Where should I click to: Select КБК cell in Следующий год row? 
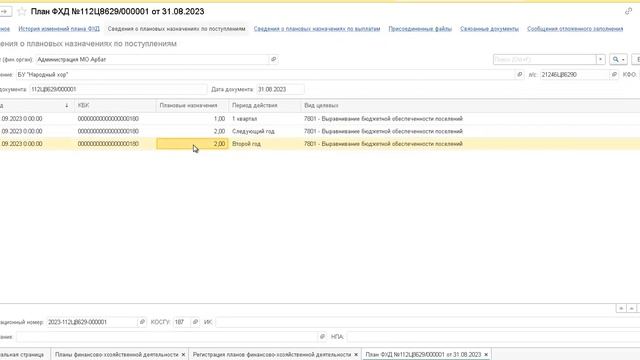pyautogui.click(x=115, y=131)
